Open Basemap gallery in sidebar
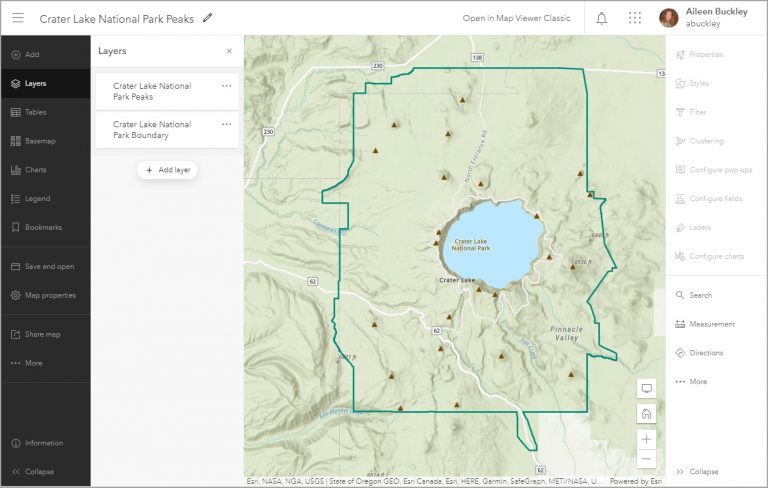768x488 pixels. pos(46,141)
